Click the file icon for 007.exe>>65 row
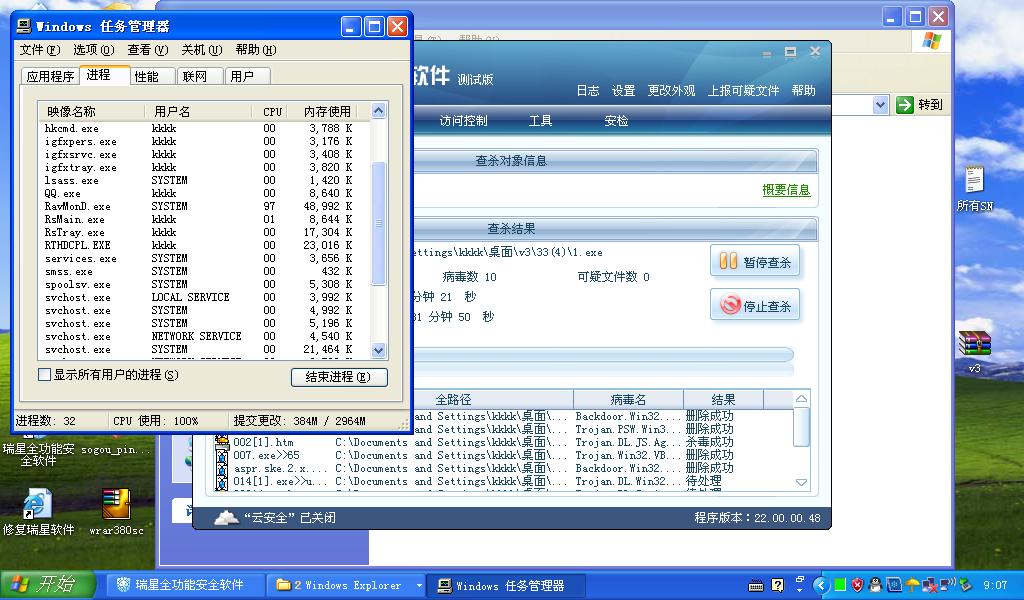 [x=222, y=455]
